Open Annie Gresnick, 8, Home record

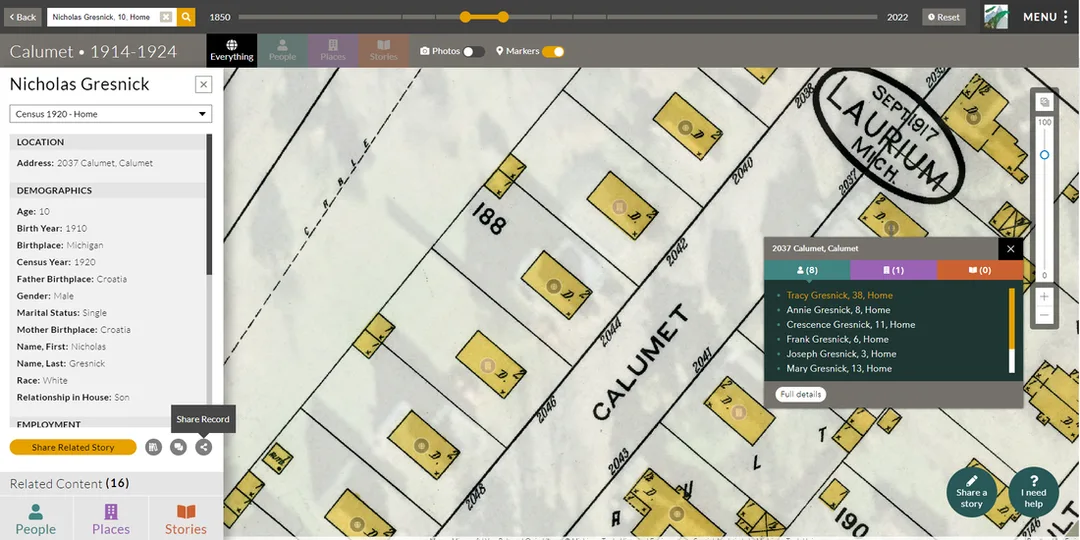838,310
